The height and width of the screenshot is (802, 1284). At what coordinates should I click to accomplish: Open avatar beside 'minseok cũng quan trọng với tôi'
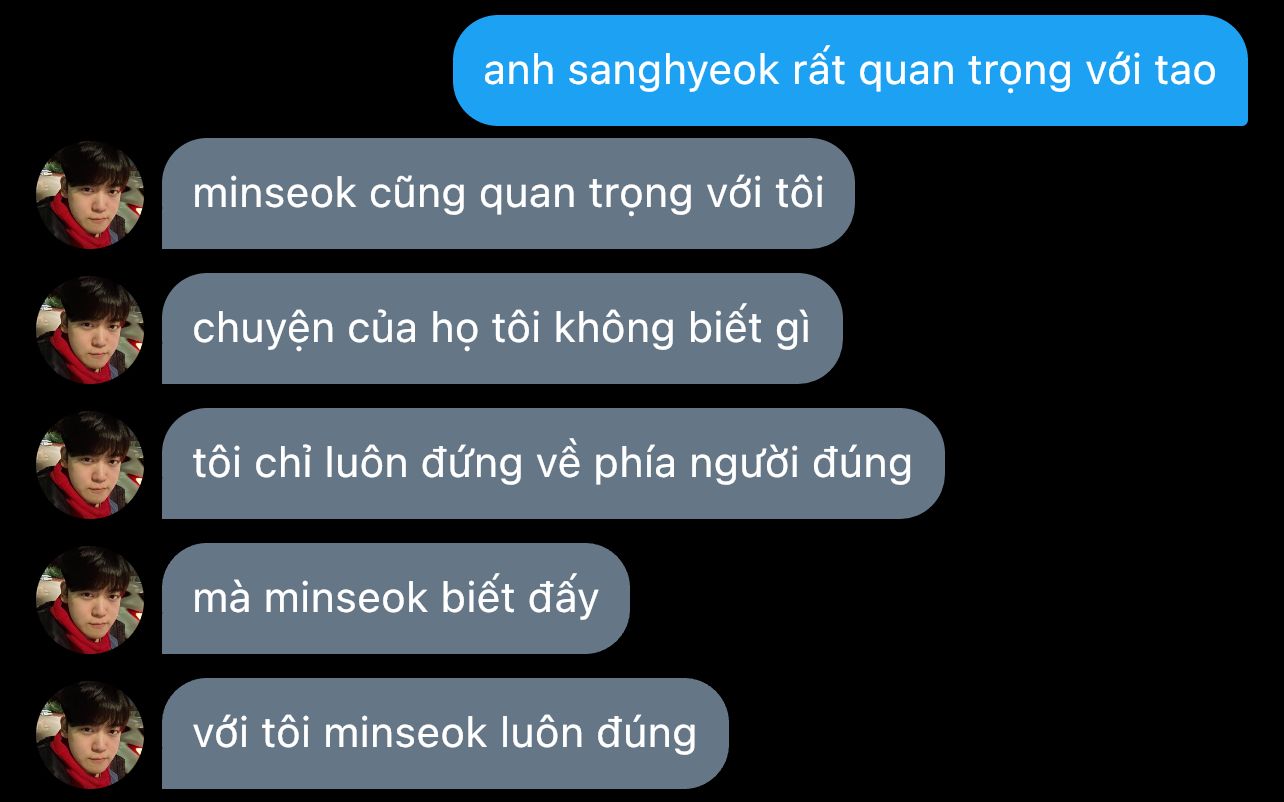90,194
